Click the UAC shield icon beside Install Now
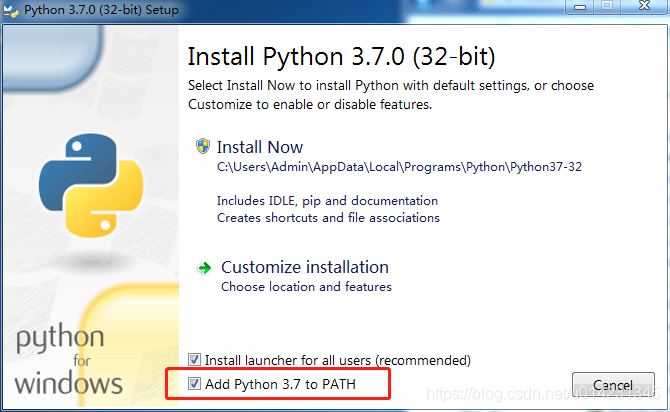 click(x=203, y=146)
